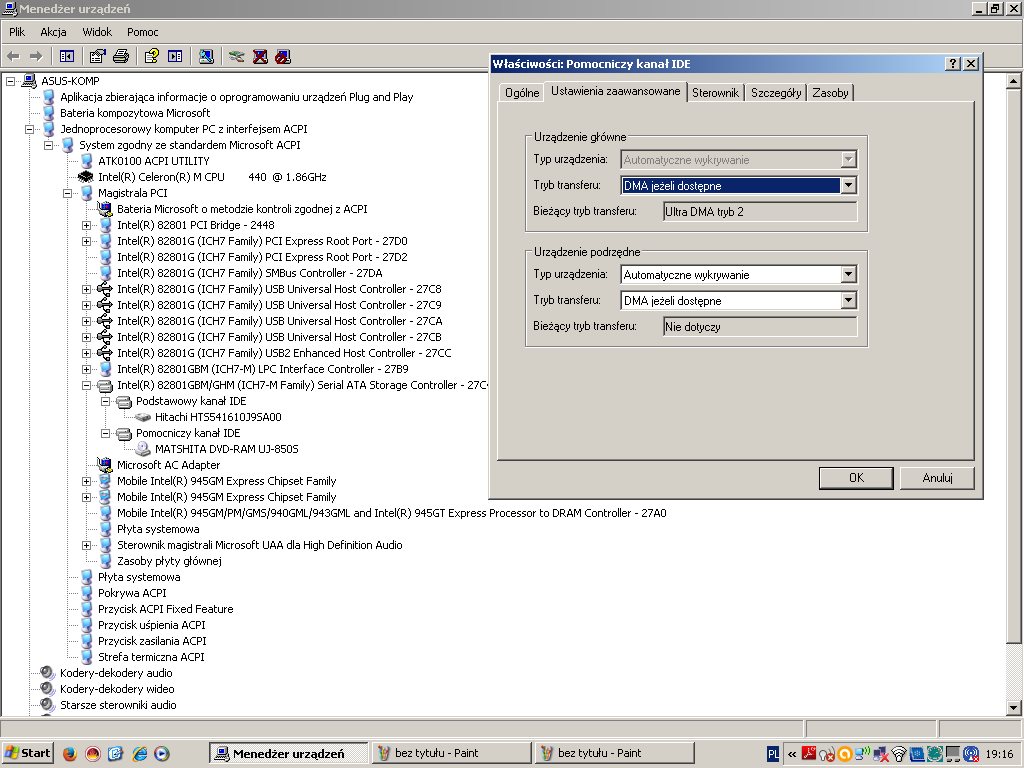This screenshot has height=768, width=1024.
Task: Toggle the console tree pane icon
Action: pyautogui.click(x=67, y=57)
